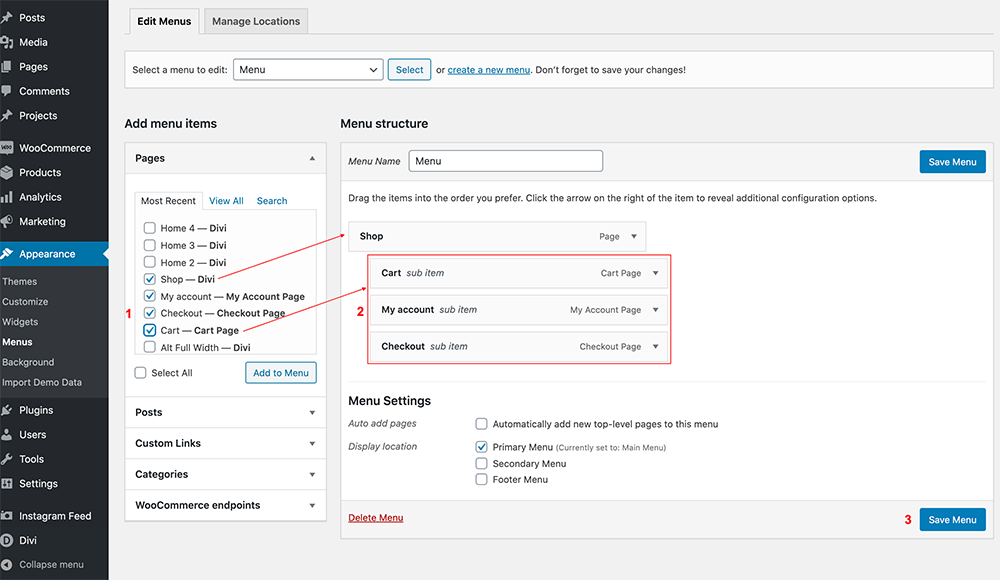Click the Menu Name text field

pyautogui.click(x=506, y=161)
